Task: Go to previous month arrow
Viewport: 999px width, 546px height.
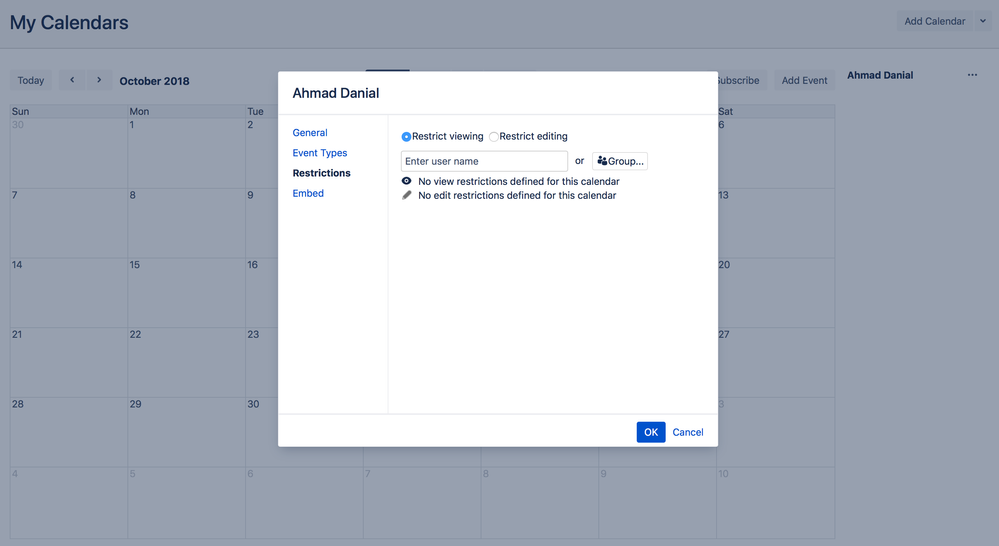Action: coord(72,80)
